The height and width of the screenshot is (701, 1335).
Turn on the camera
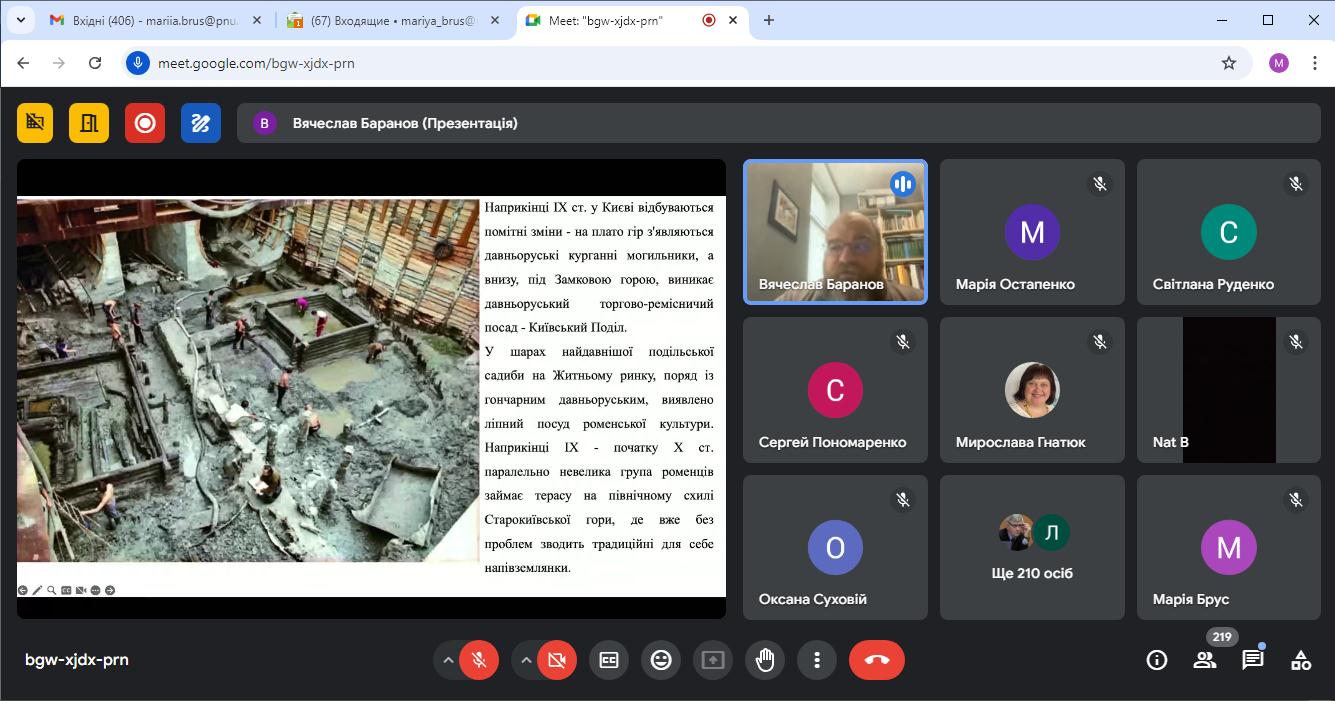click(x=557, y=660)
